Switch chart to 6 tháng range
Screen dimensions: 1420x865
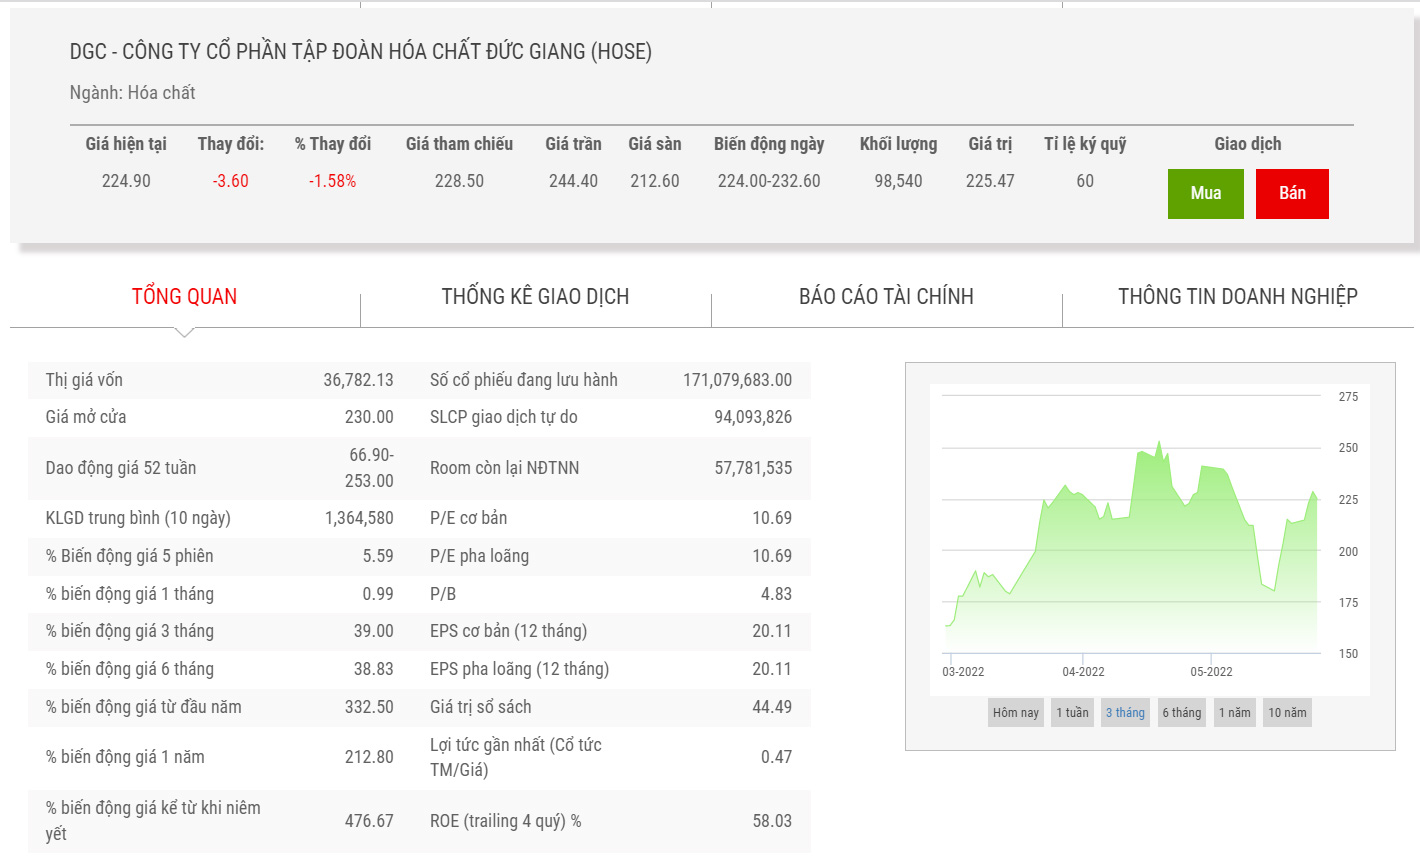click(x=1181, y=713)
